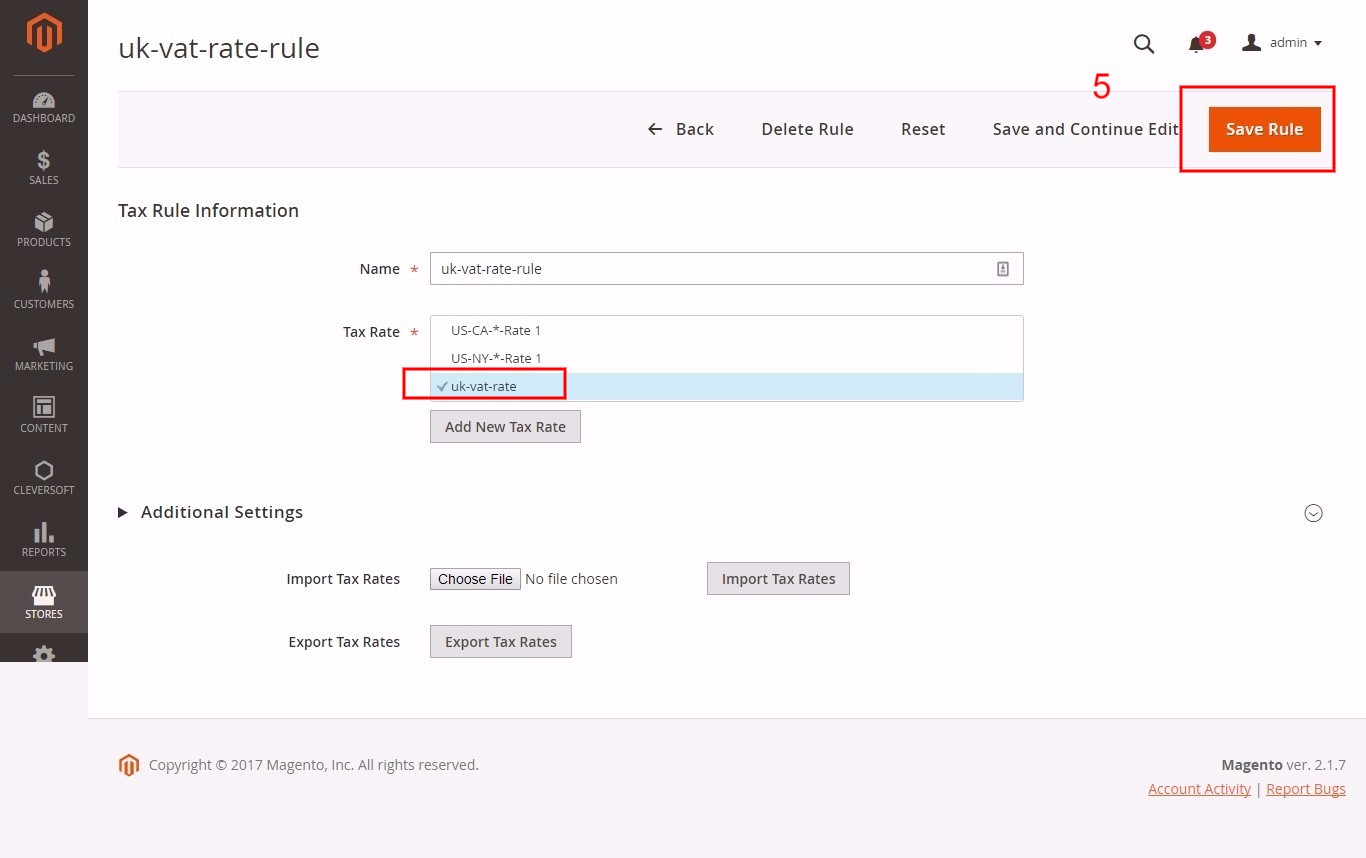The image size is (1366, 858).
Task: Open the Stores section in sidebar
Action: coord(44,601)
